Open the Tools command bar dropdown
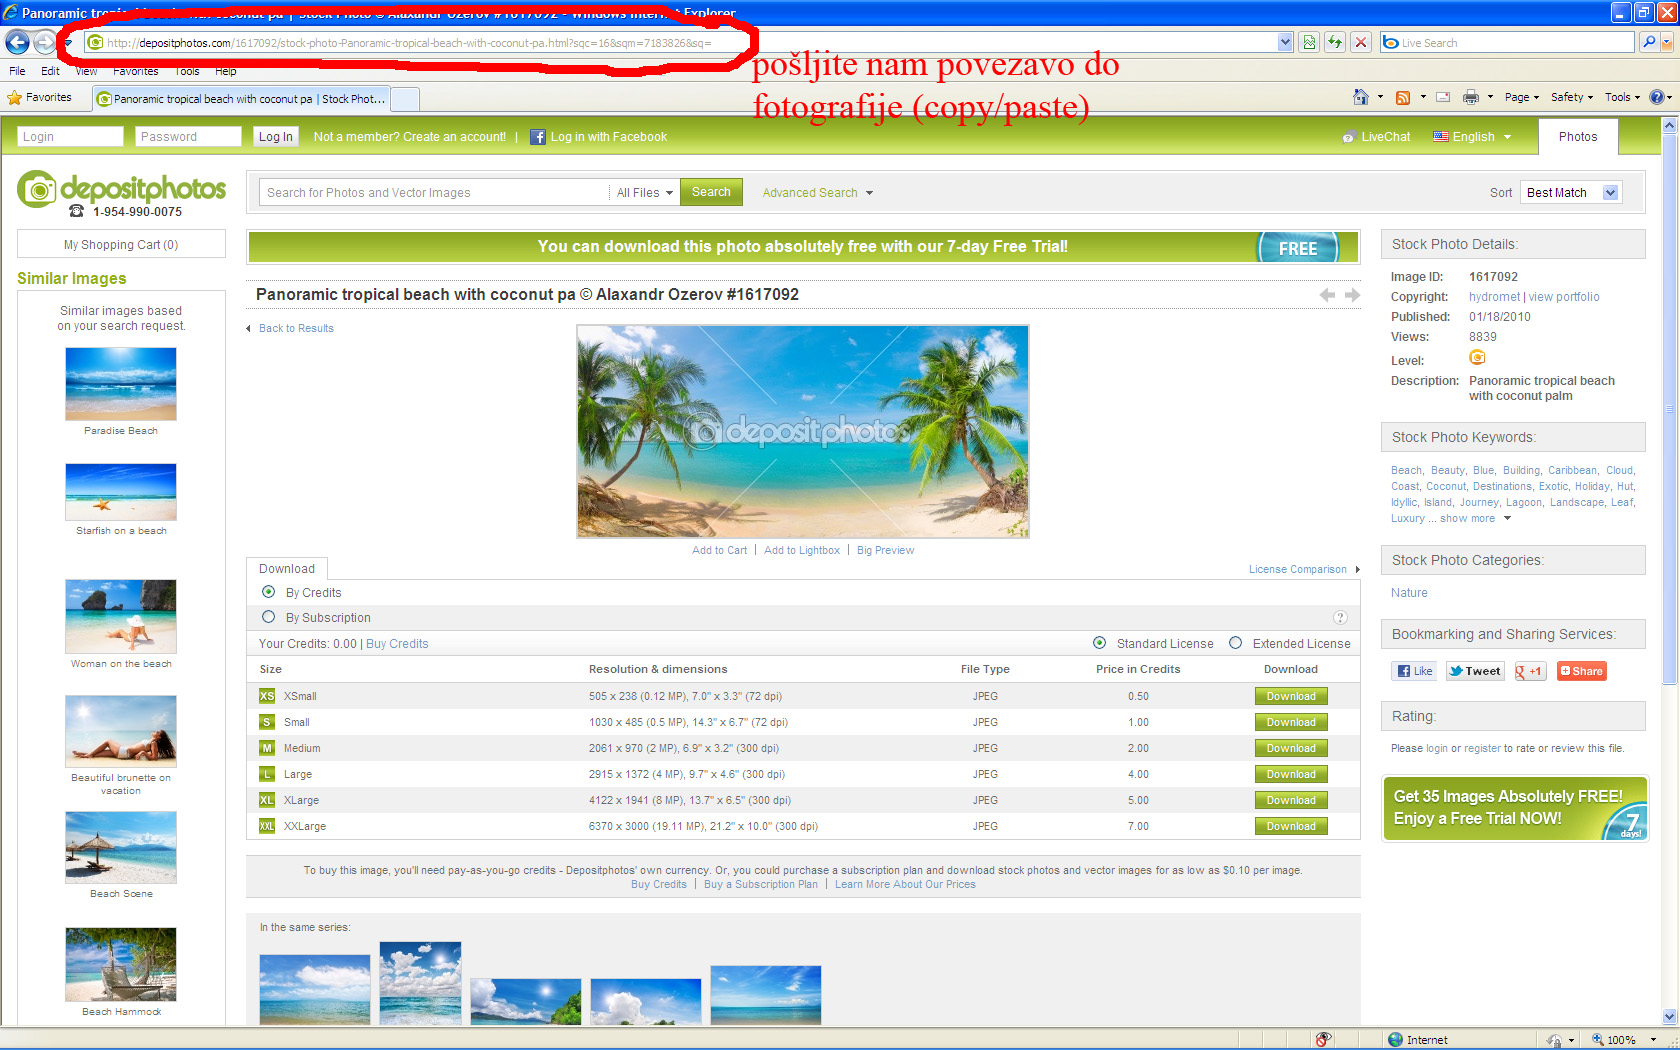The image size is (1680, 1050). (1622, 97)
